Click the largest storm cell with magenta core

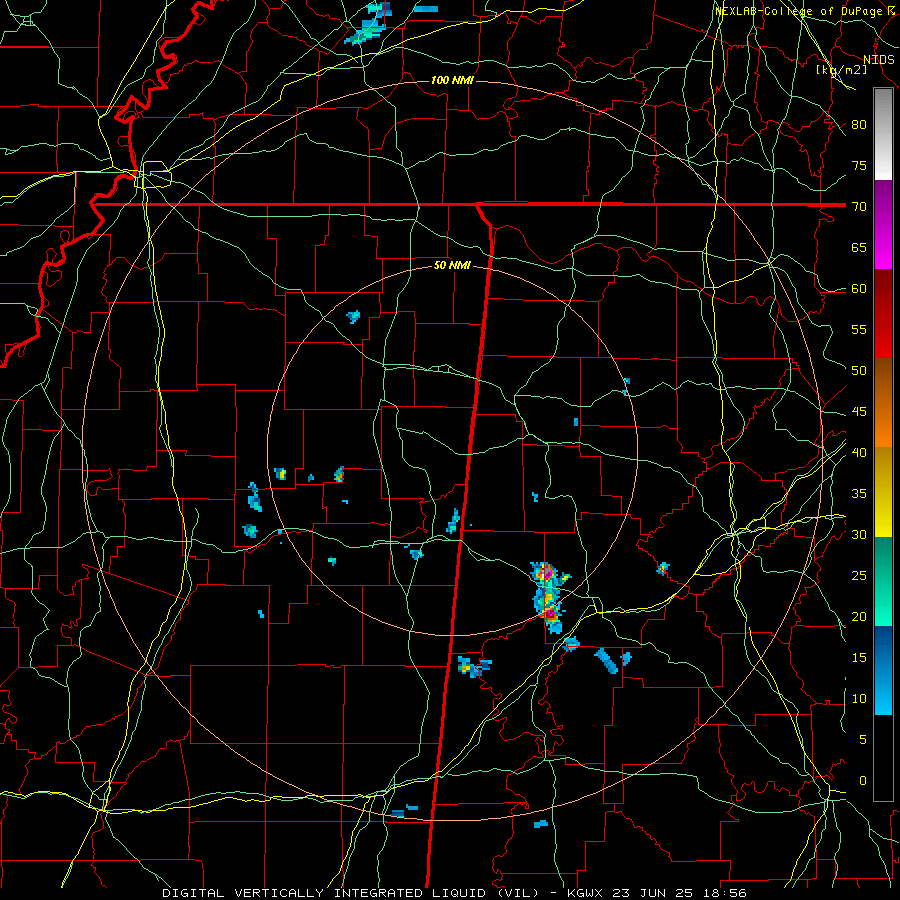549,597
